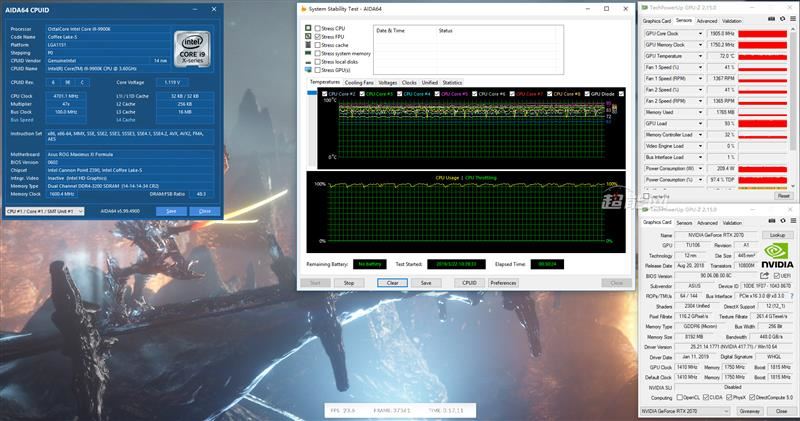The image size is (800, 421).
Task: Click the cache icon beside Stress cache
Action: [x=308, y=45]
